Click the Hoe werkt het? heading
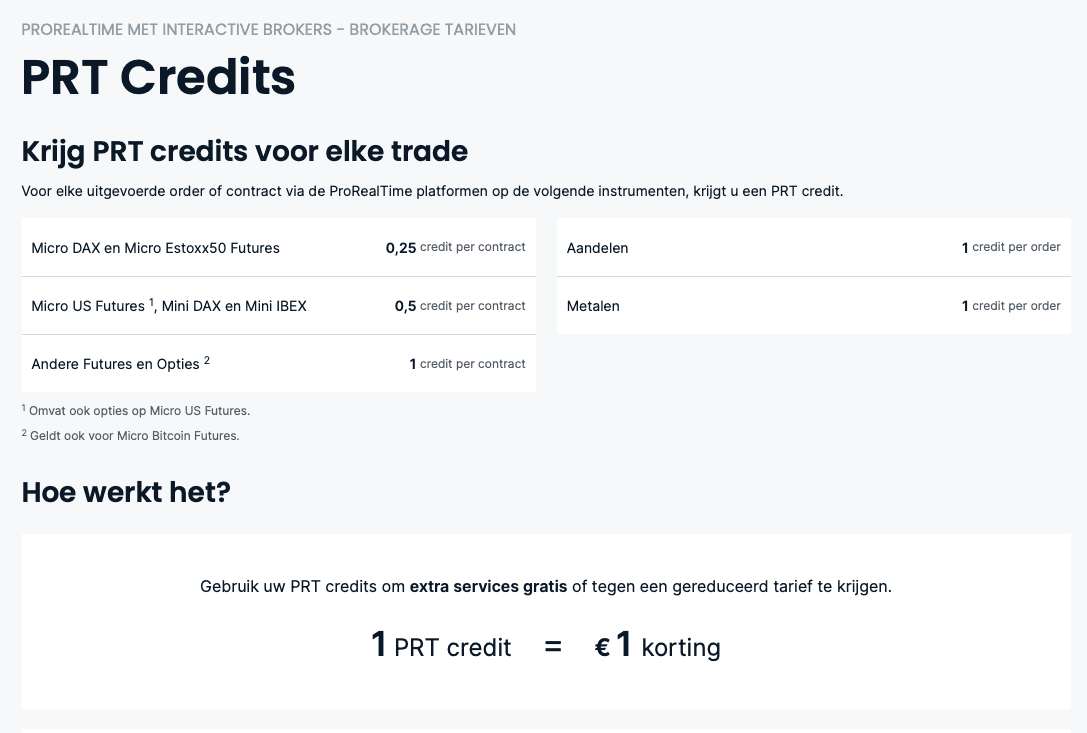The image size is (1087, 733). [x=126, y=492]
